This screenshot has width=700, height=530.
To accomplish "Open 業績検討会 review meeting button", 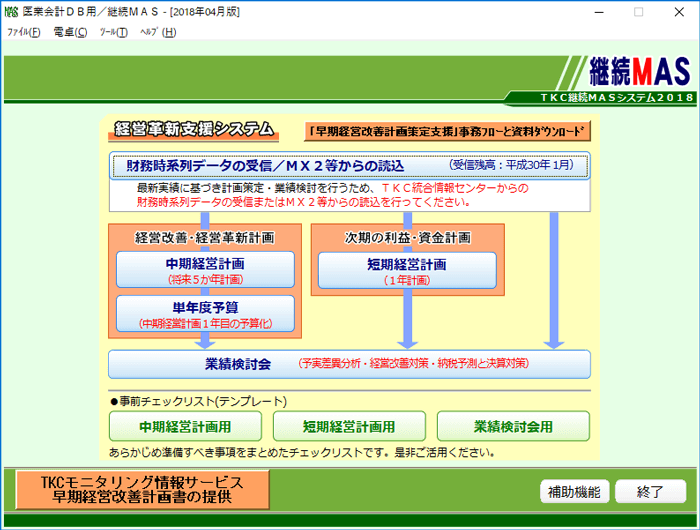I will click(x=349, y=364).
